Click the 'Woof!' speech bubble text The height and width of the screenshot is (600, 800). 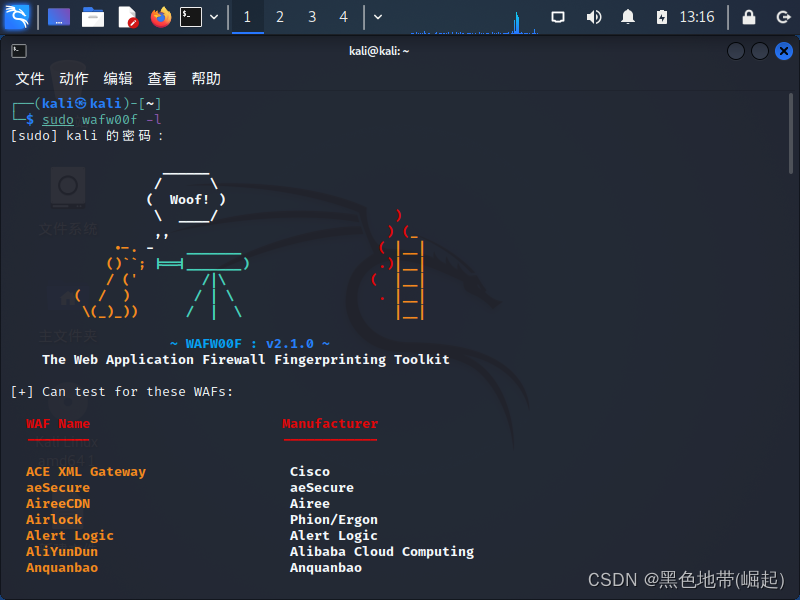point(189,199)
